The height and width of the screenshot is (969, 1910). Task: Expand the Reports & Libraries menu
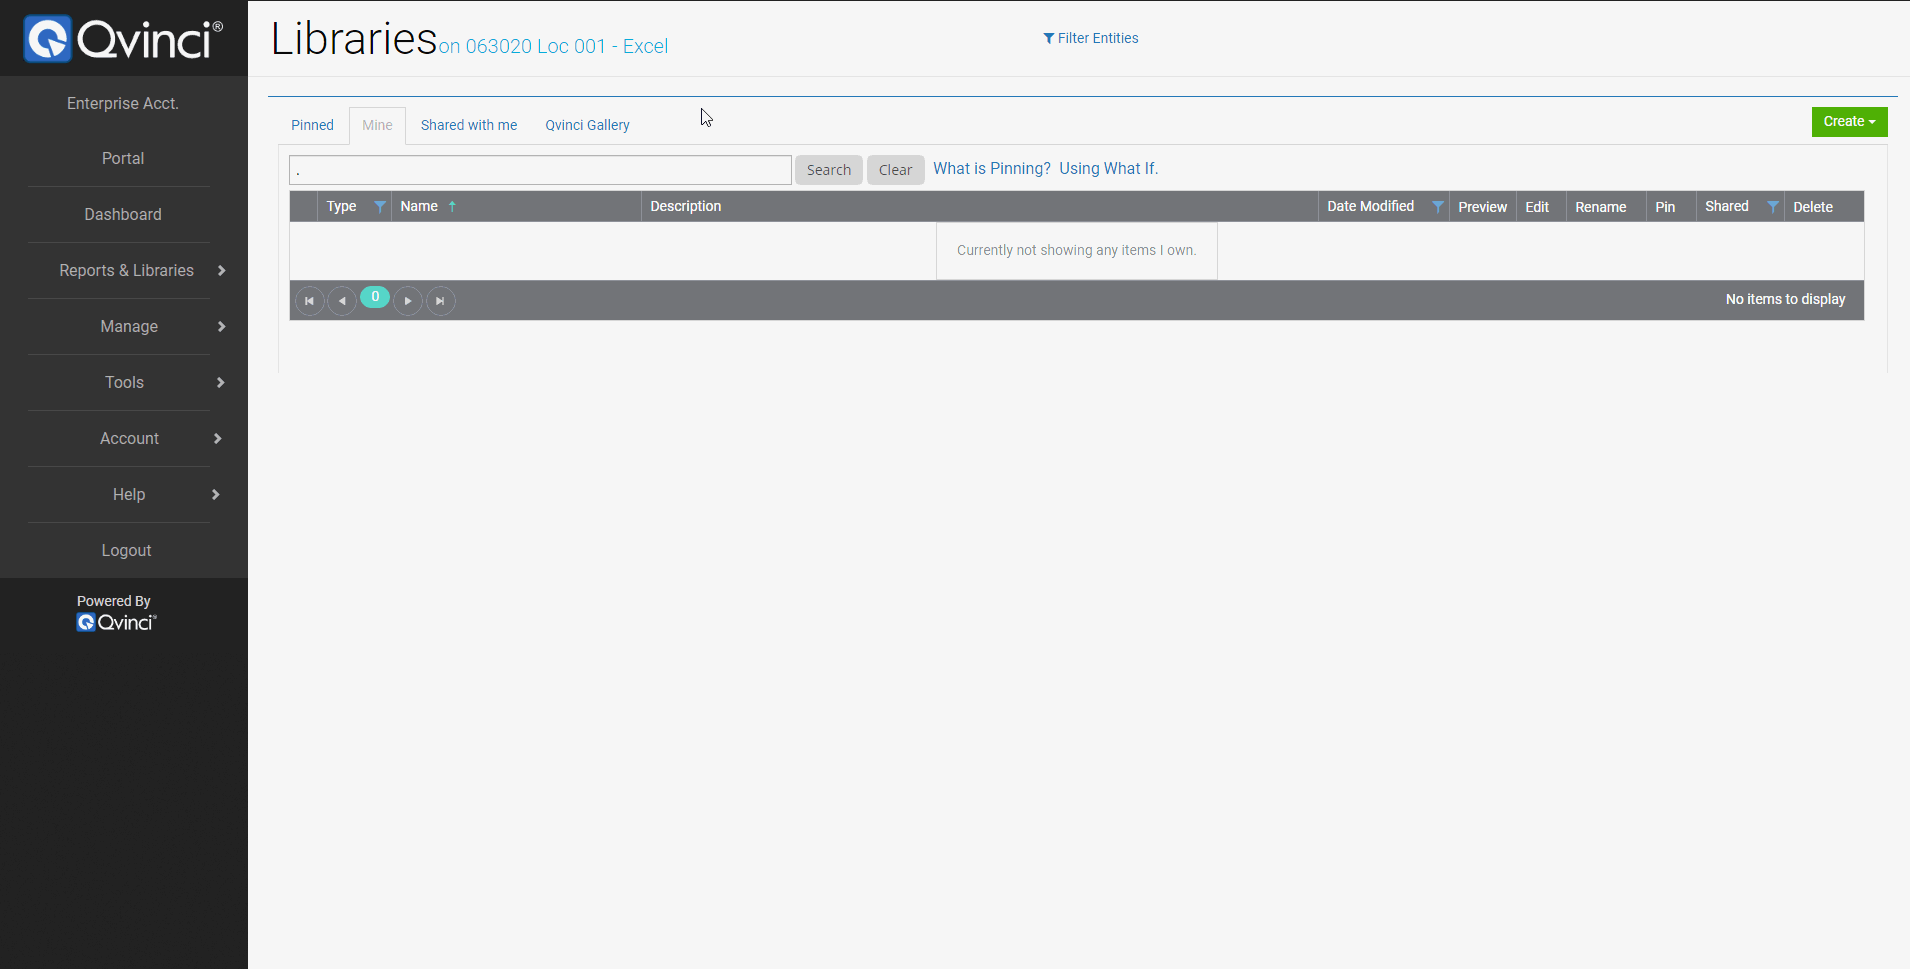[x=127, y=271]
